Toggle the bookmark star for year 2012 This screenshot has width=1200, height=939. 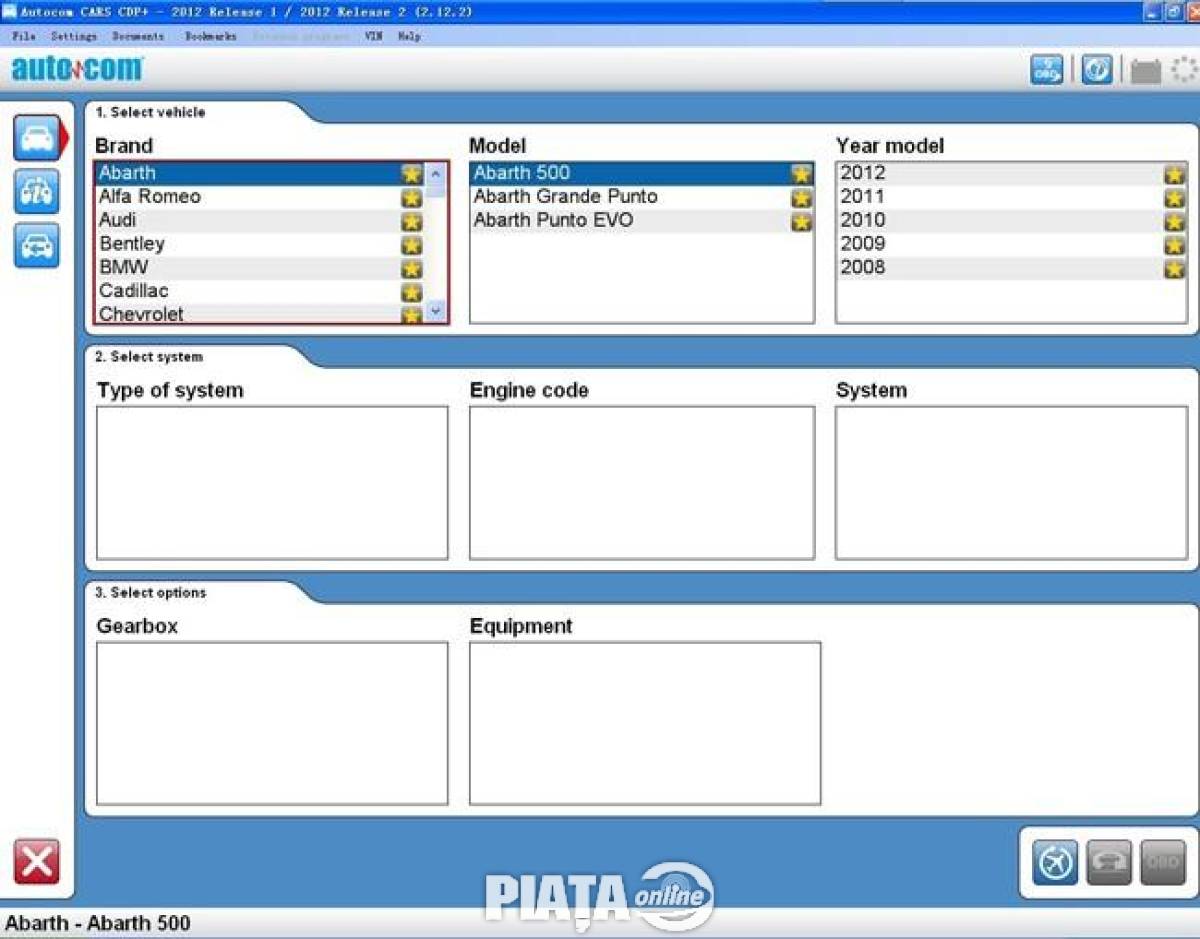point(1175,174)
